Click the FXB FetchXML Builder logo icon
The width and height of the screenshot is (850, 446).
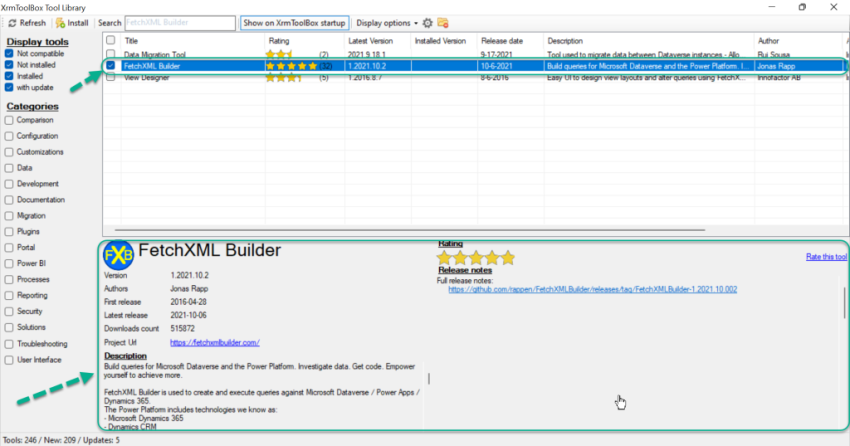[x=118, y=255]
